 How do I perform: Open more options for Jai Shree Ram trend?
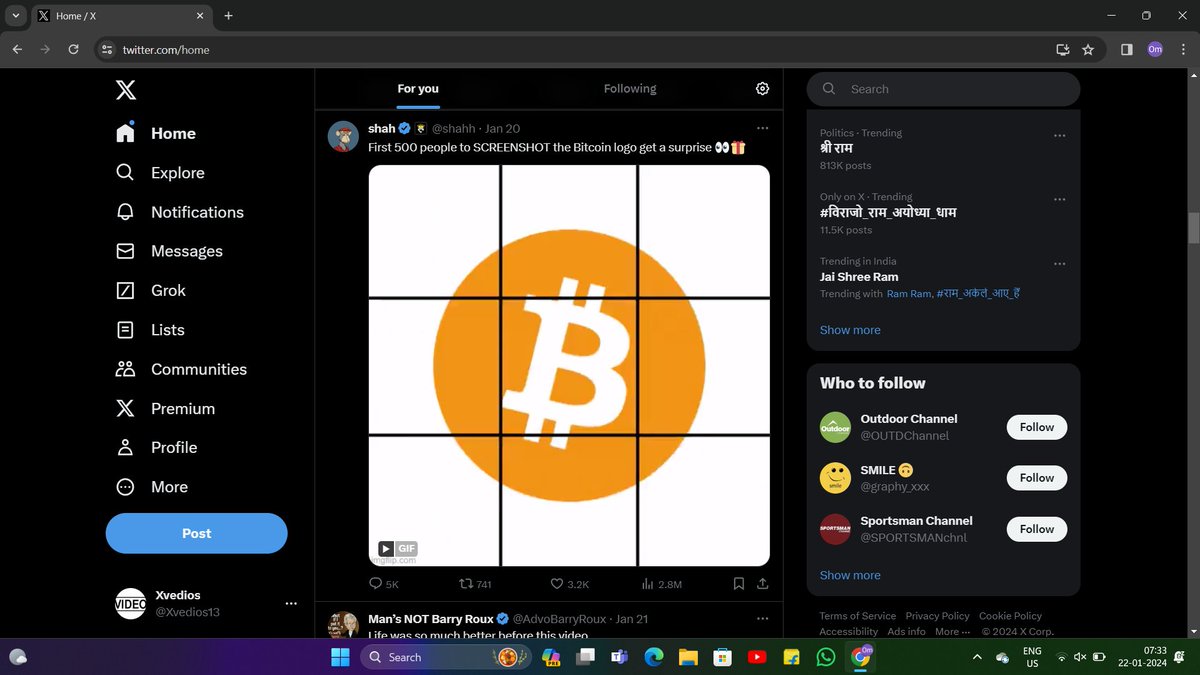click(1060, 264)
